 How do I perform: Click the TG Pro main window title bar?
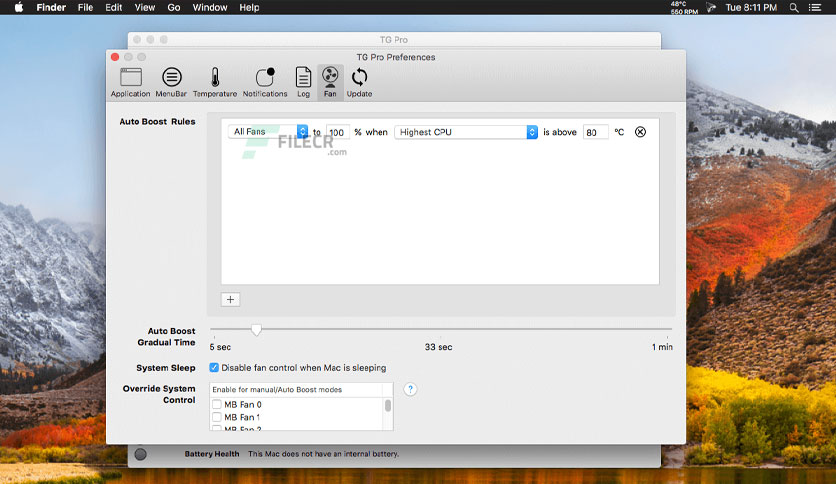click(x=394, y=40)
